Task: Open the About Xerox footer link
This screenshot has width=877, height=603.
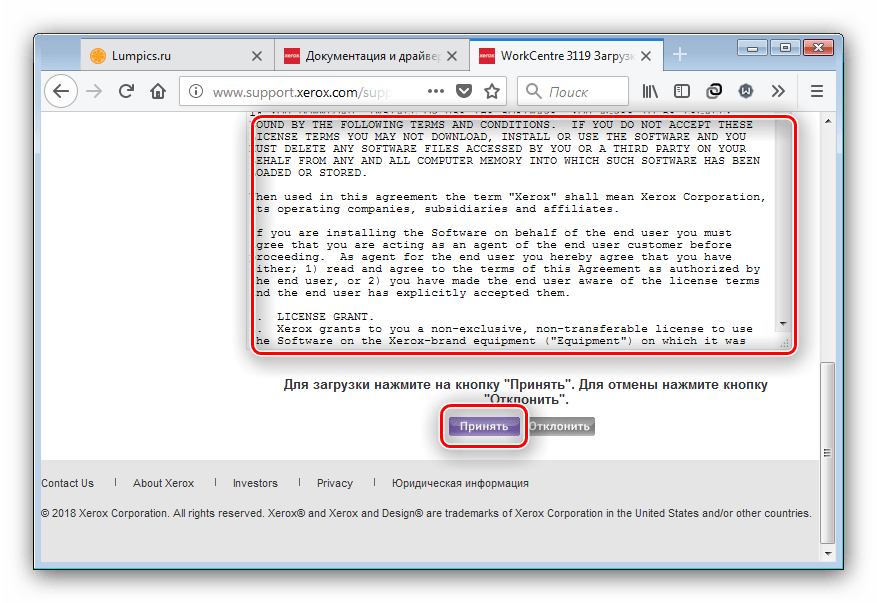Action: (163, 483)
